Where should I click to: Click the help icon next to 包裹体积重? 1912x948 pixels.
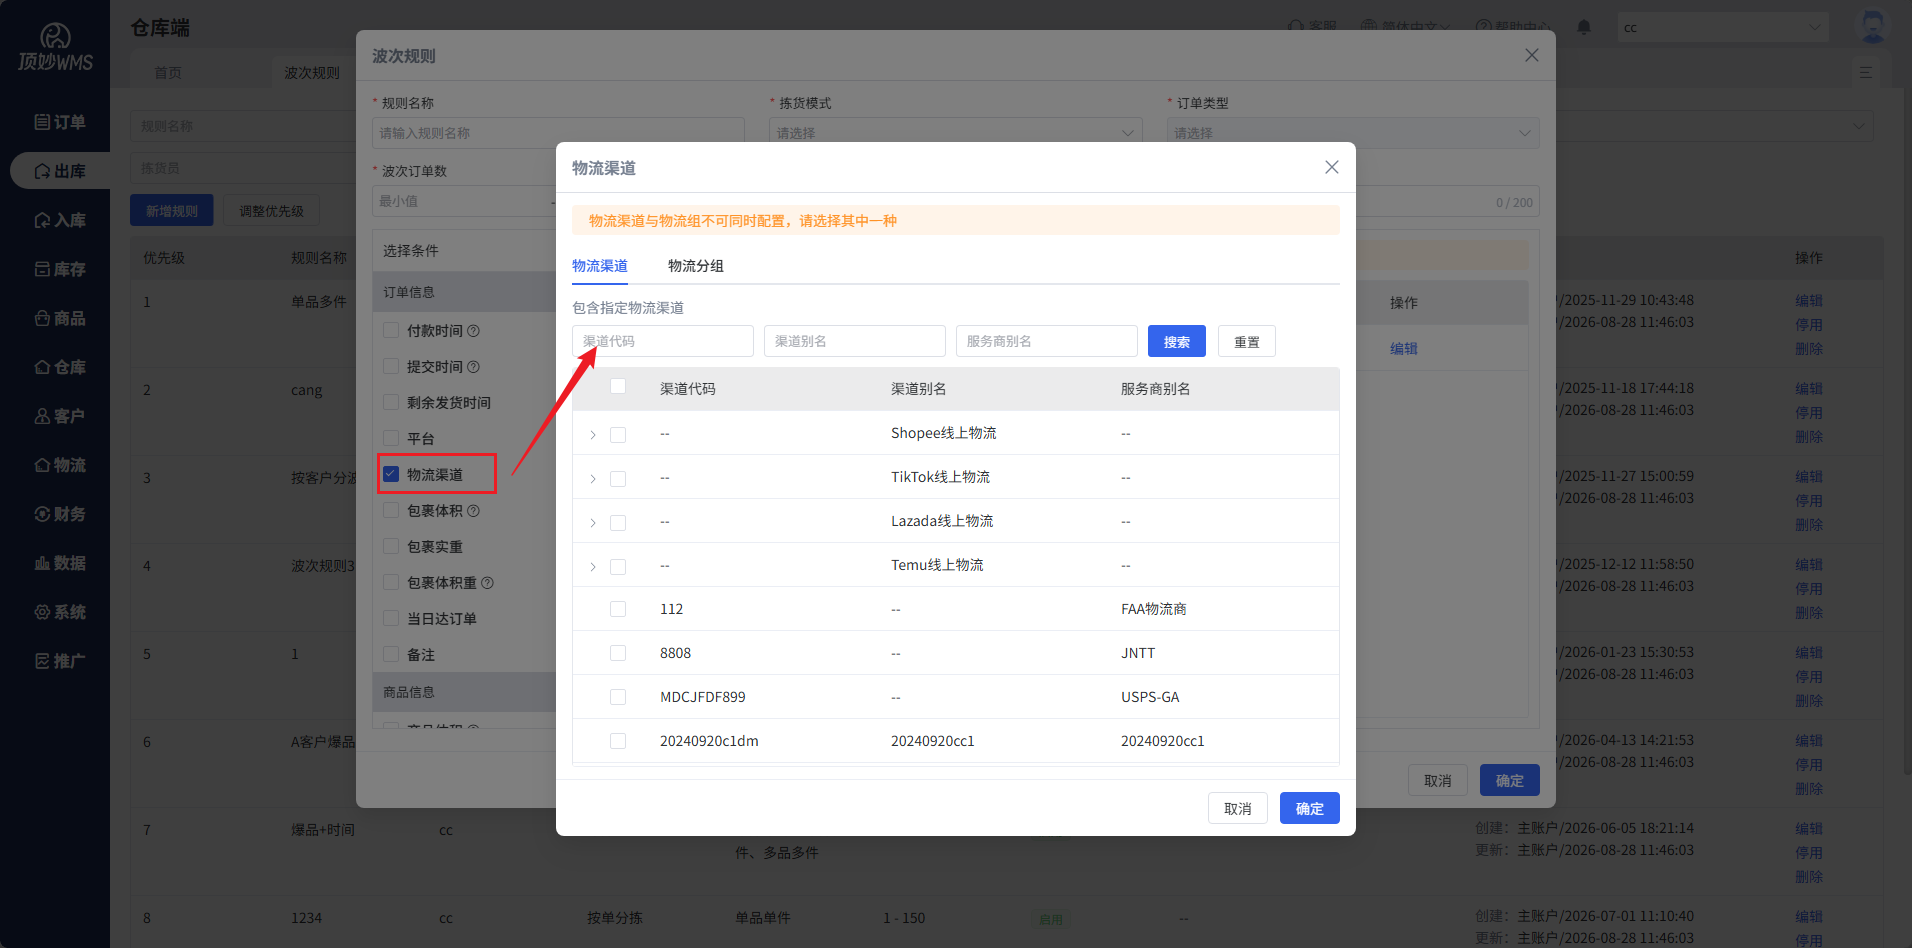tap(488, 583)
